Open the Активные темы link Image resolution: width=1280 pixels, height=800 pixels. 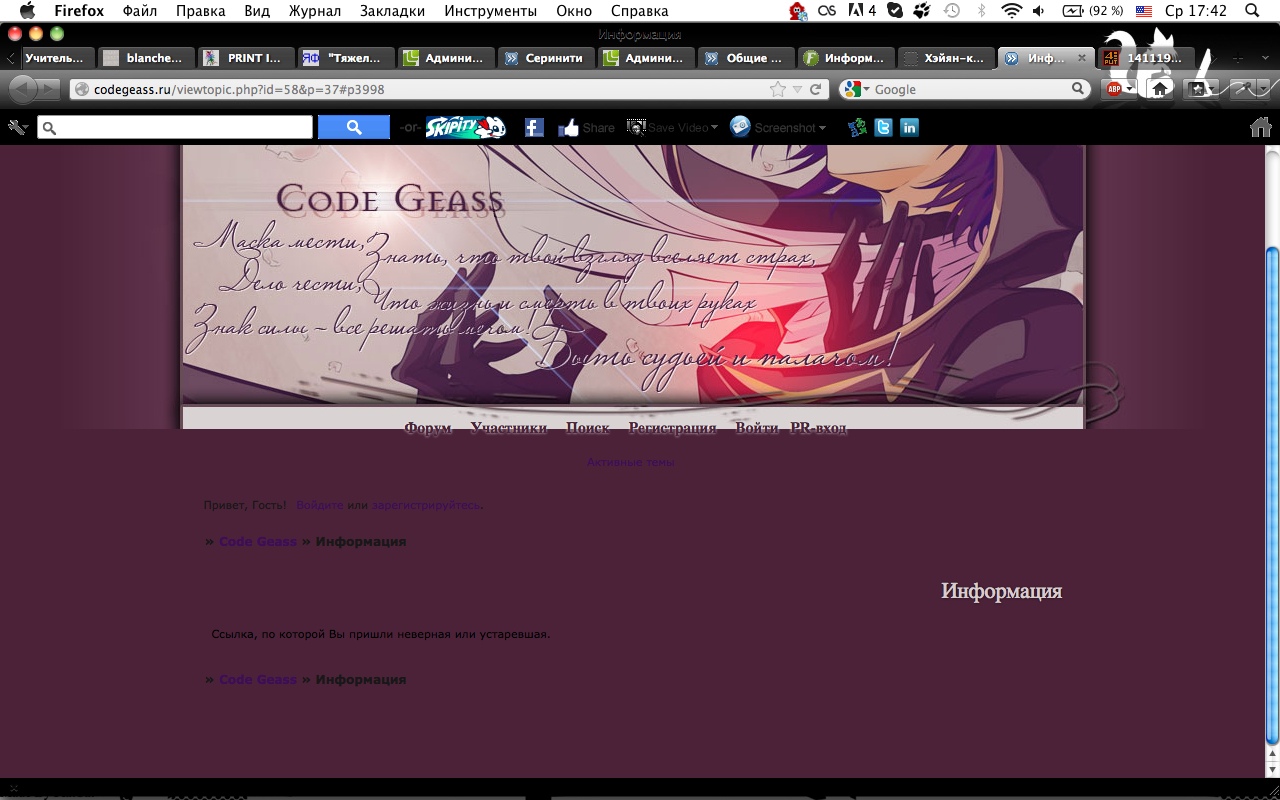[x=630, y=462]
